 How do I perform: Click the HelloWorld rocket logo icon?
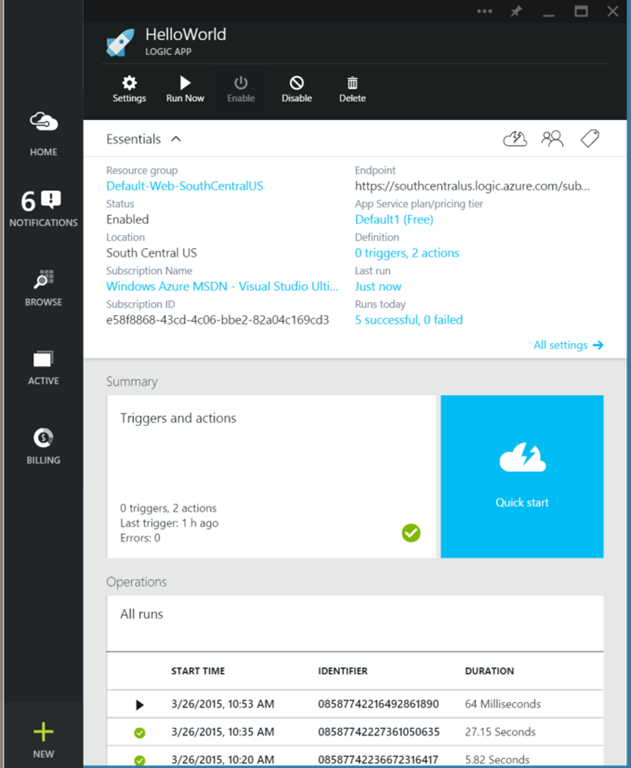click(x=120, y=43)
